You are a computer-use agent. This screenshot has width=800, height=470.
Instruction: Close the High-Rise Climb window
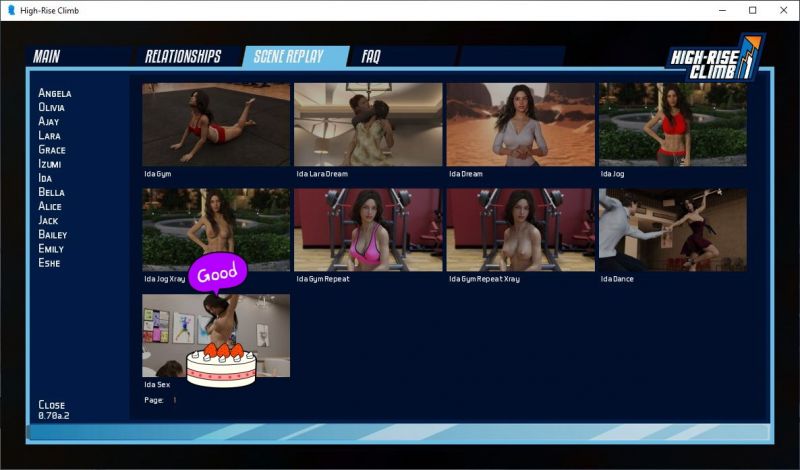(784, 10)
